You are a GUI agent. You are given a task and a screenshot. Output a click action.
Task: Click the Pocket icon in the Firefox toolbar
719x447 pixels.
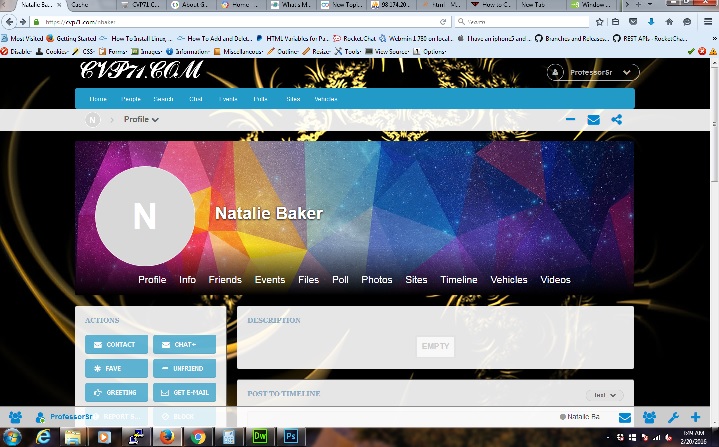coord(633,22)
